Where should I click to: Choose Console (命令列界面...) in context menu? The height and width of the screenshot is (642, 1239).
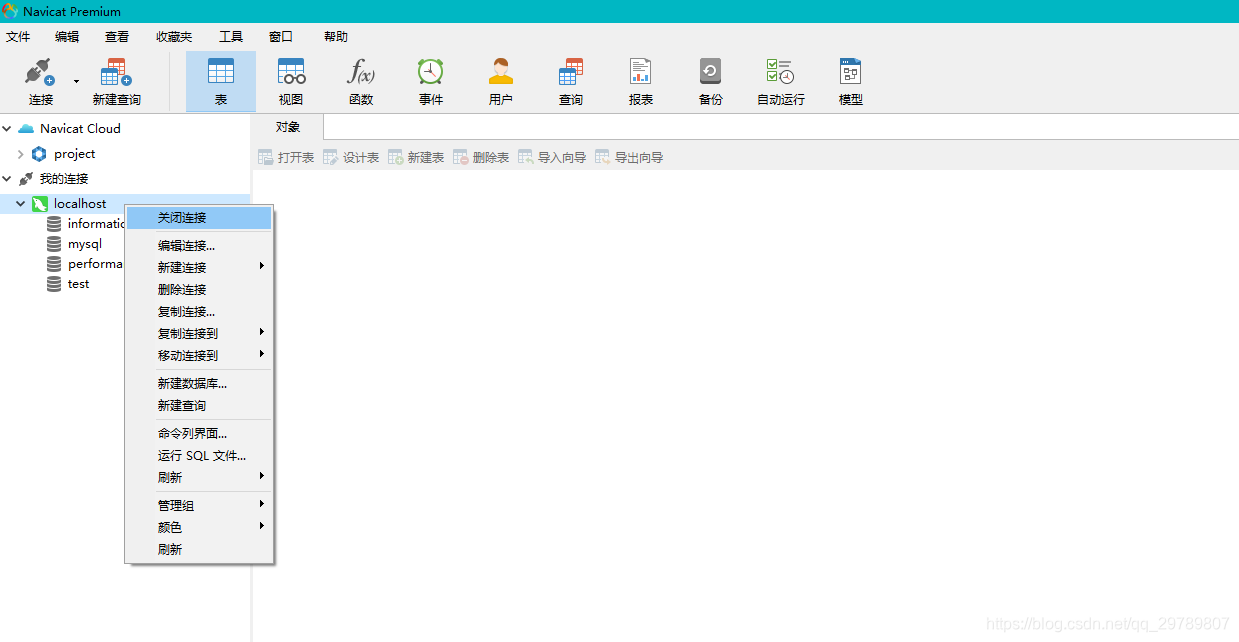click(x=199, y=433)
